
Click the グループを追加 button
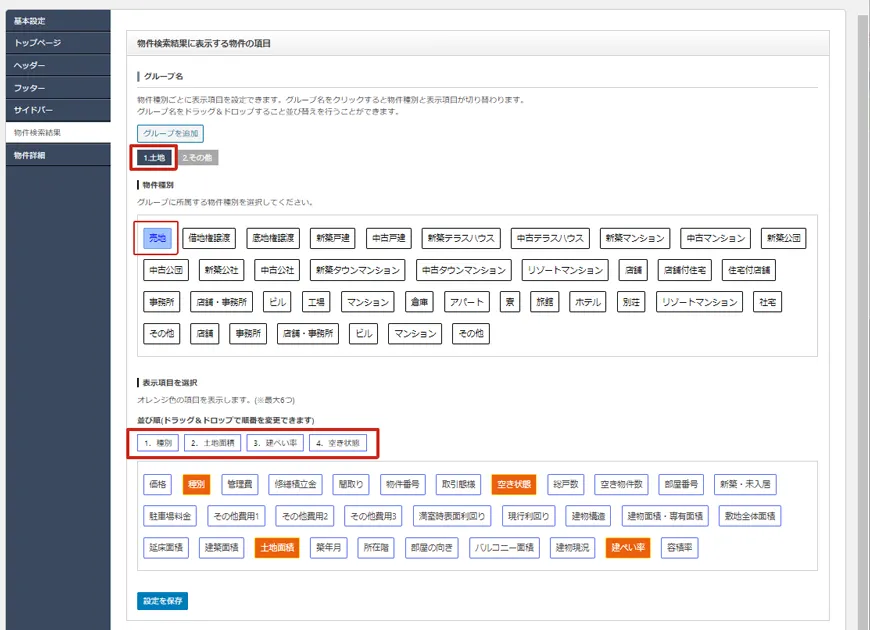(x=170, y=133)
